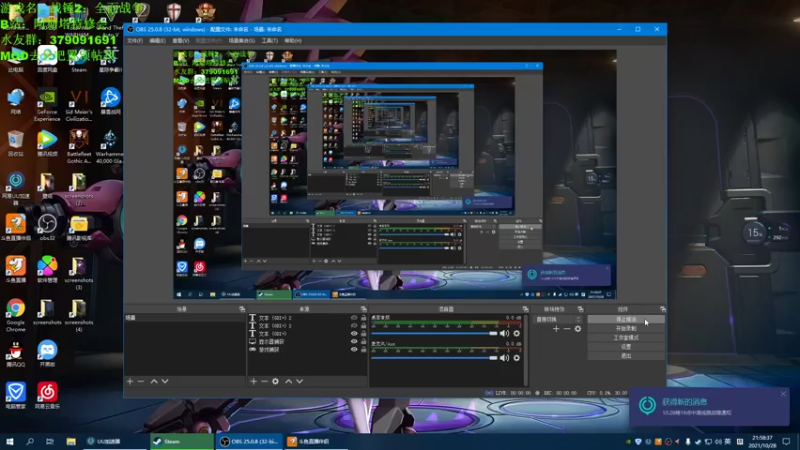Open UU加速器 taskbar button
The height and width of the screenshot is (450, 800).
(115, 442)
